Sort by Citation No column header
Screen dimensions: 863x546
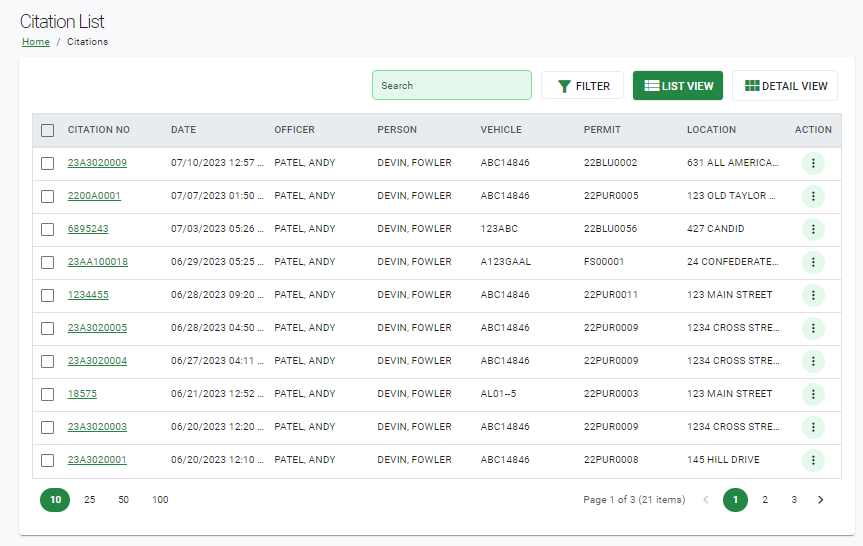pos(99,130)
